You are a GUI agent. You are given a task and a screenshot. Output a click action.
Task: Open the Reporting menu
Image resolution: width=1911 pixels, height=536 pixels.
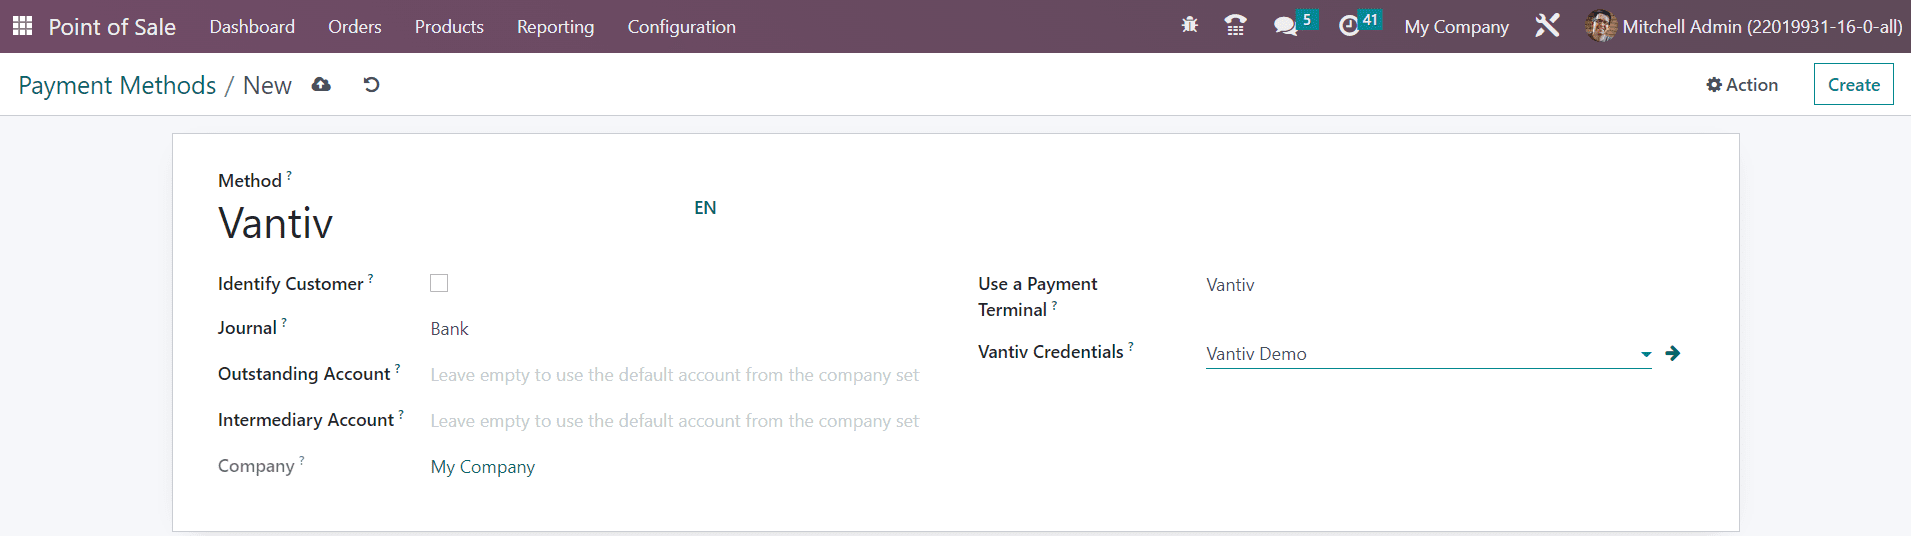[555, 27]
